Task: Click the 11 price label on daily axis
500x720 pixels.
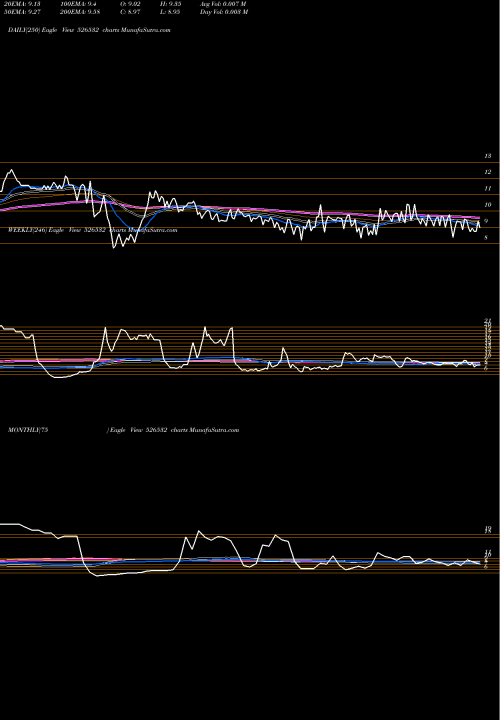Action: pos(488,189)
